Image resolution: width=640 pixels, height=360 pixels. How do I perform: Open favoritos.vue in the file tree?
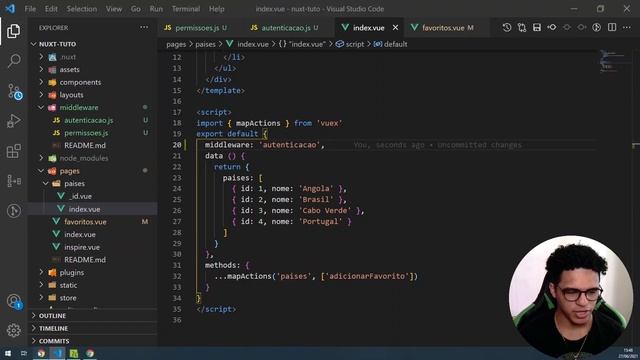pyautogui.click(x=85, y=222)
